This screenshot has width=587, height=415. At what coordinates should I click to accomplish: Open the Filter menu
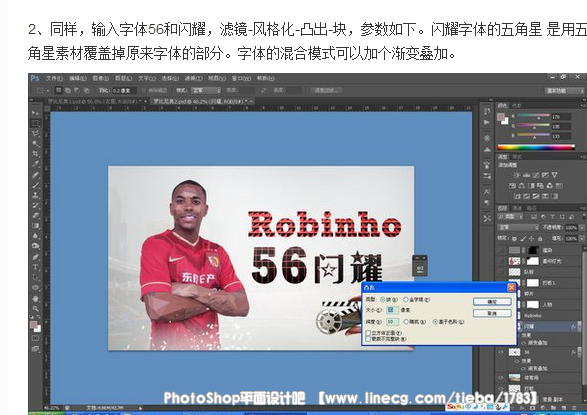(x=193, y=78)
